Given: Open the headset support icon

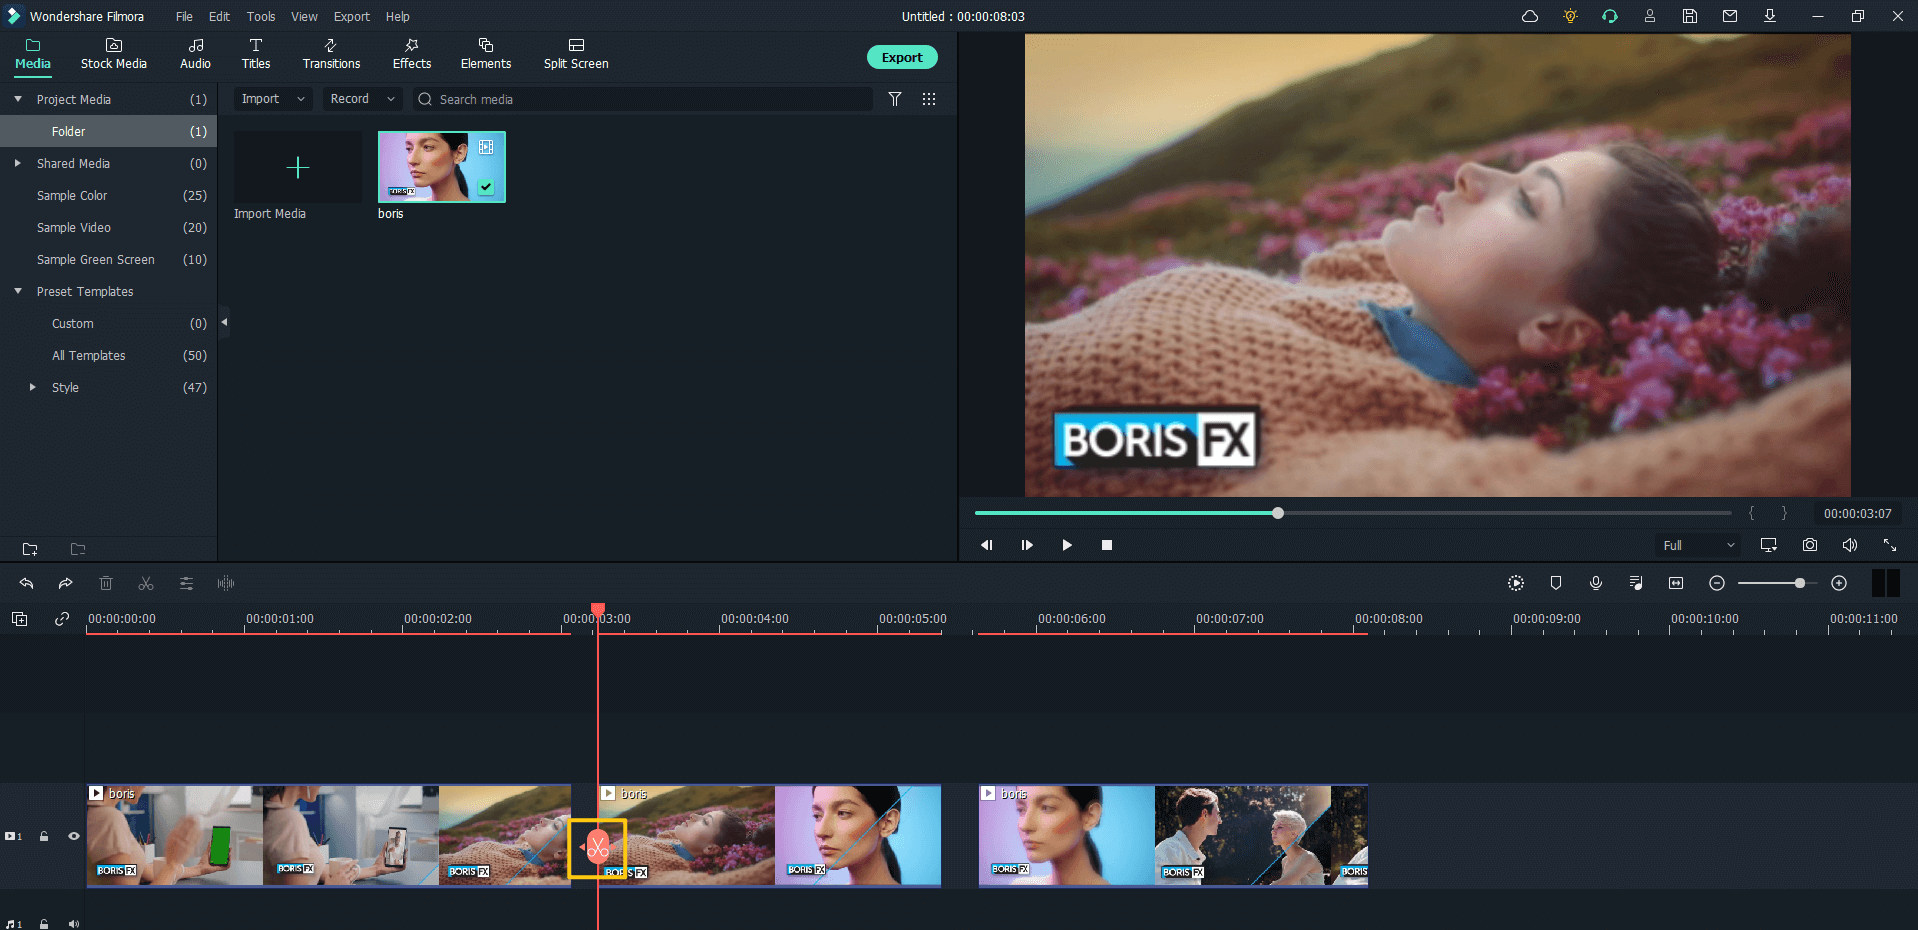Looking at the screenshot, I should pyautogui.click(x=1610, y=16).
